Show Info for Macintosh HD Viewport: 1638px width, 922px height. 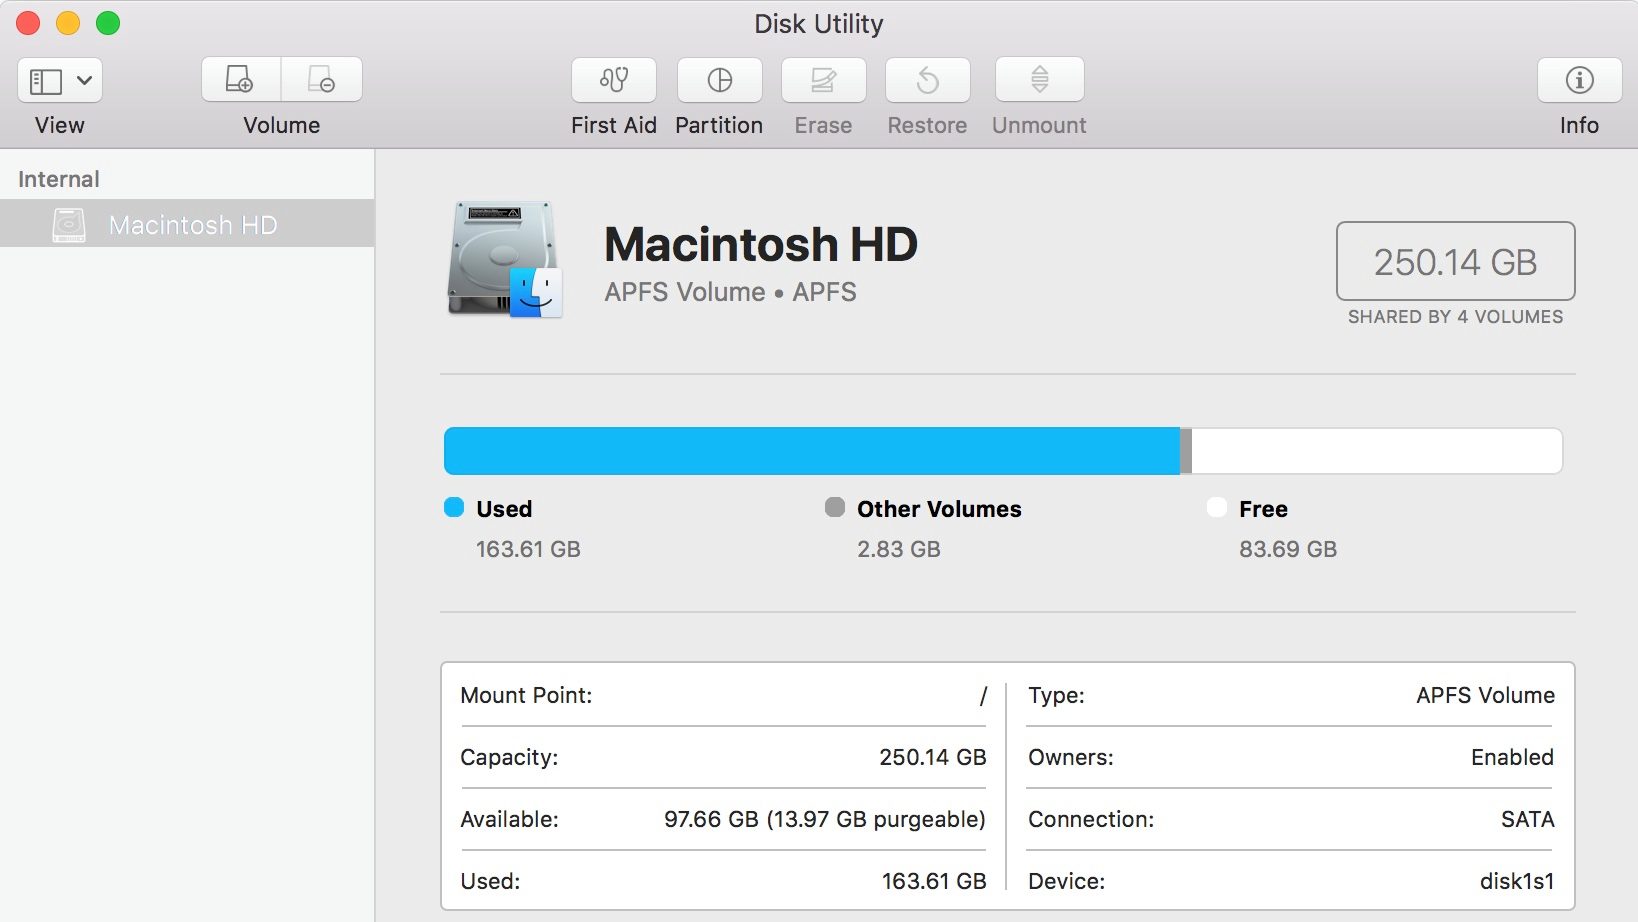[1578, 80]
